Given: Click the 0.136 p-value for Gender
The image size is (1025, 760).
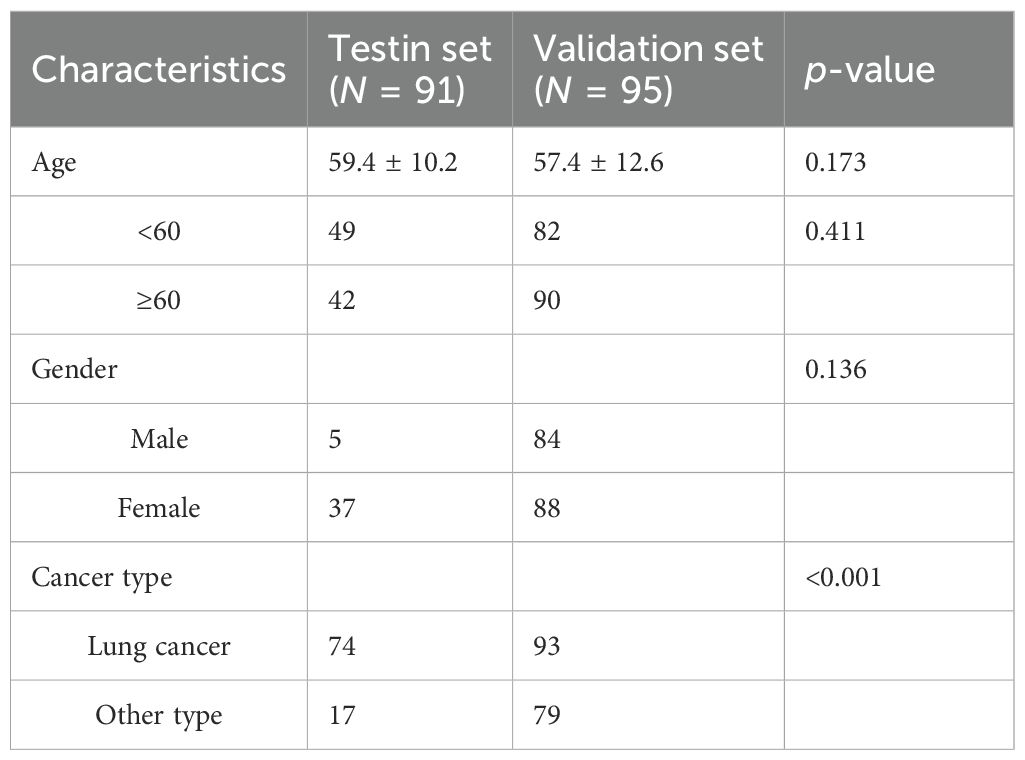Looking at the screenshot, I should coord(835,370).
